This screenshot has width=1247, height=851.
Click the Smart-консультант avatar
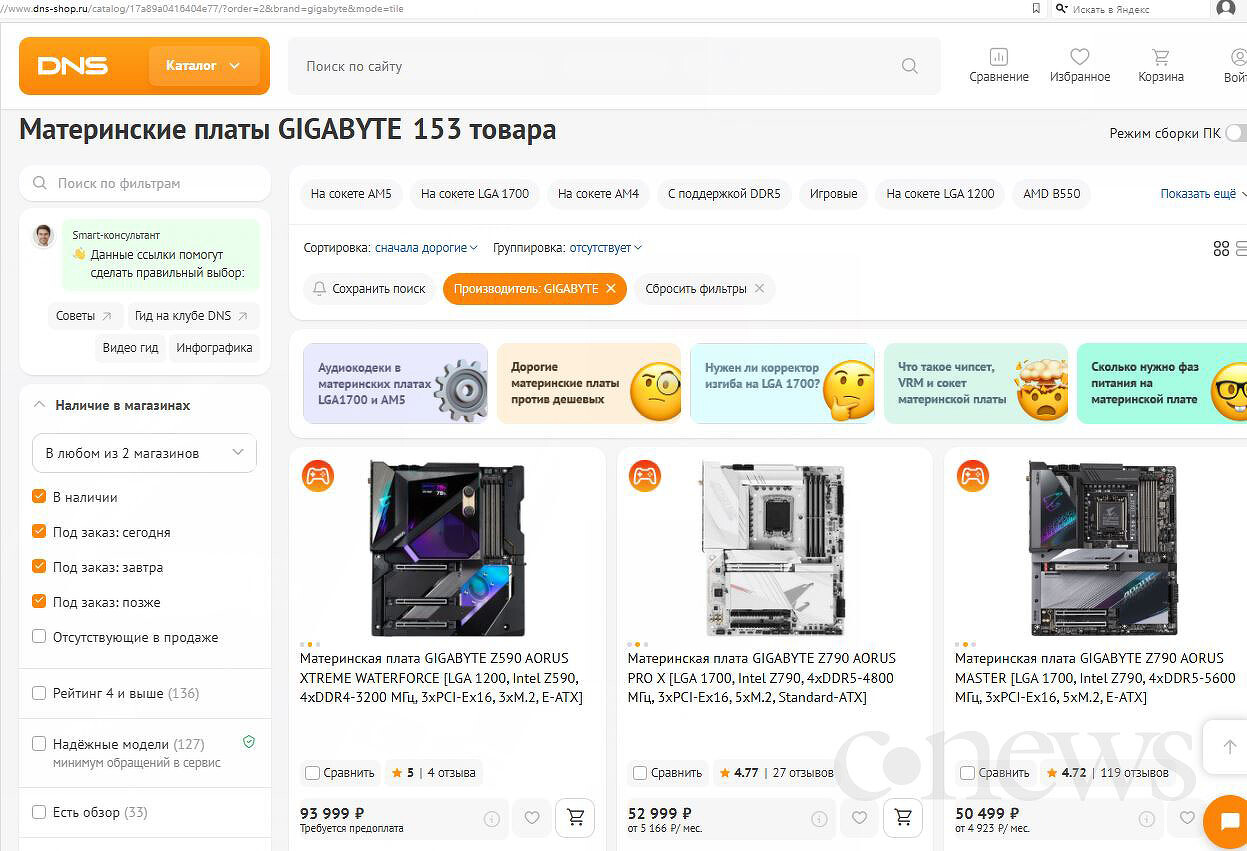43,236
